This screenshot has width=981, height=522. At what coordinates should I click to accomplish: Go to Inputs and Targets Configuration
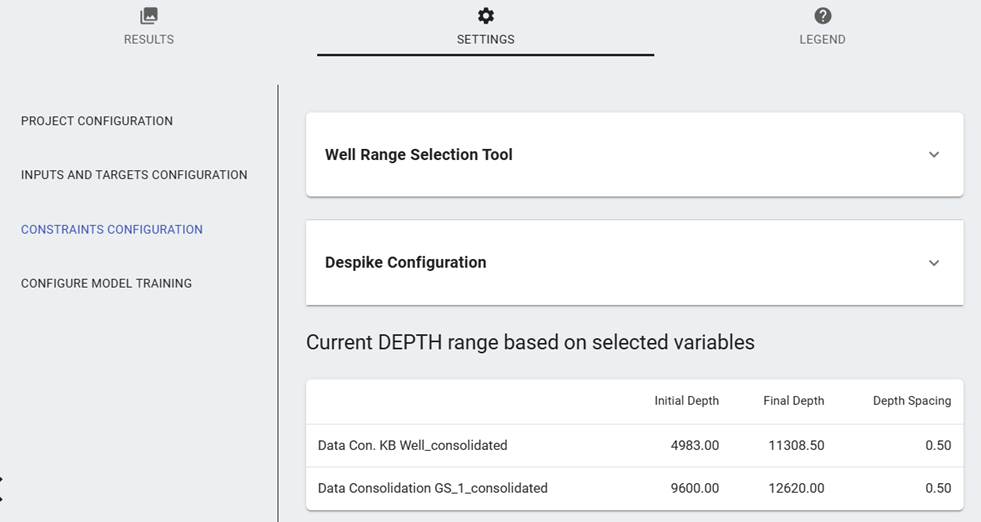[134, 175]
